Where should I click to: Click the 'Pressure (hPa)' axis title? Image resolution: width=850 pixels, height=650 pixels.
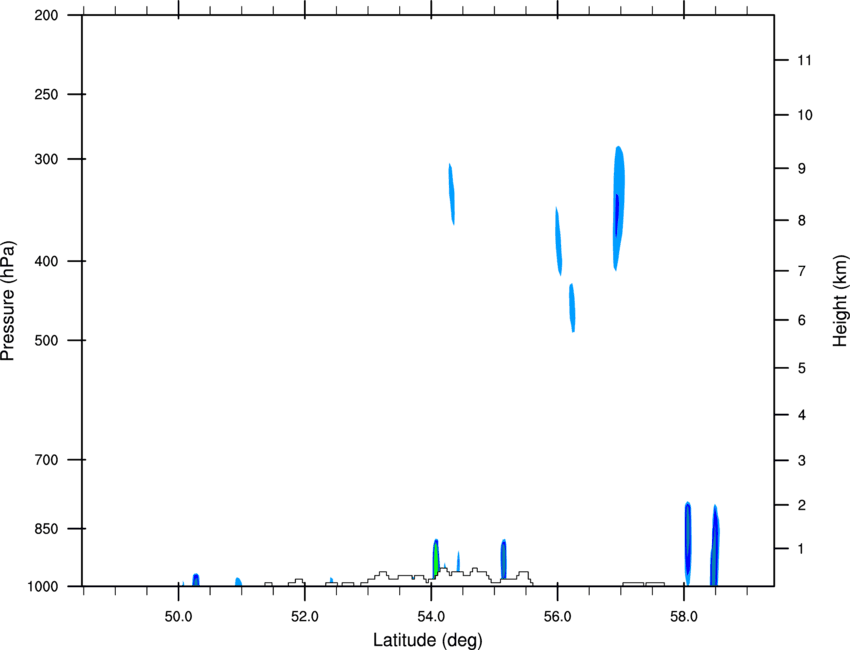(8, 301)
